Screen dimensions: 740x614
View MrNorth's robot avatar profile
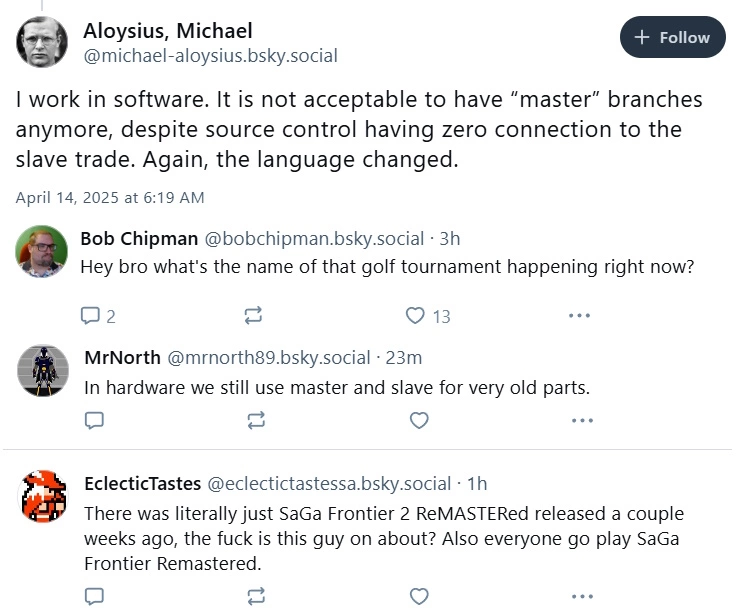(x=43, y=370)
